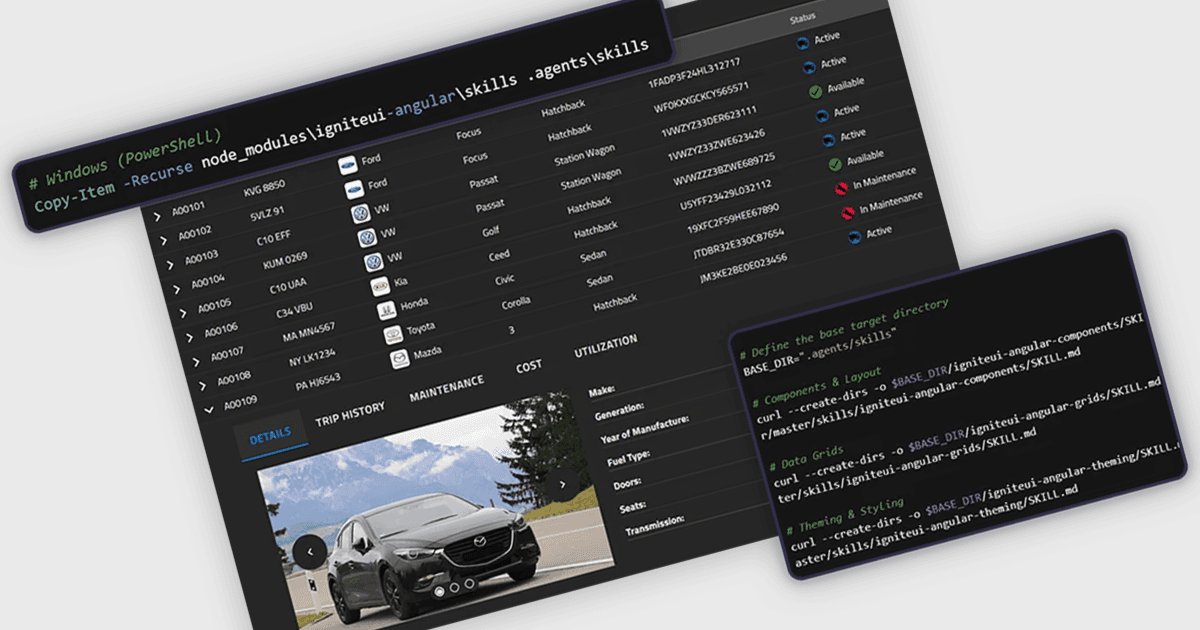
Task: Open the Details tab
Action: pos(270,435)
